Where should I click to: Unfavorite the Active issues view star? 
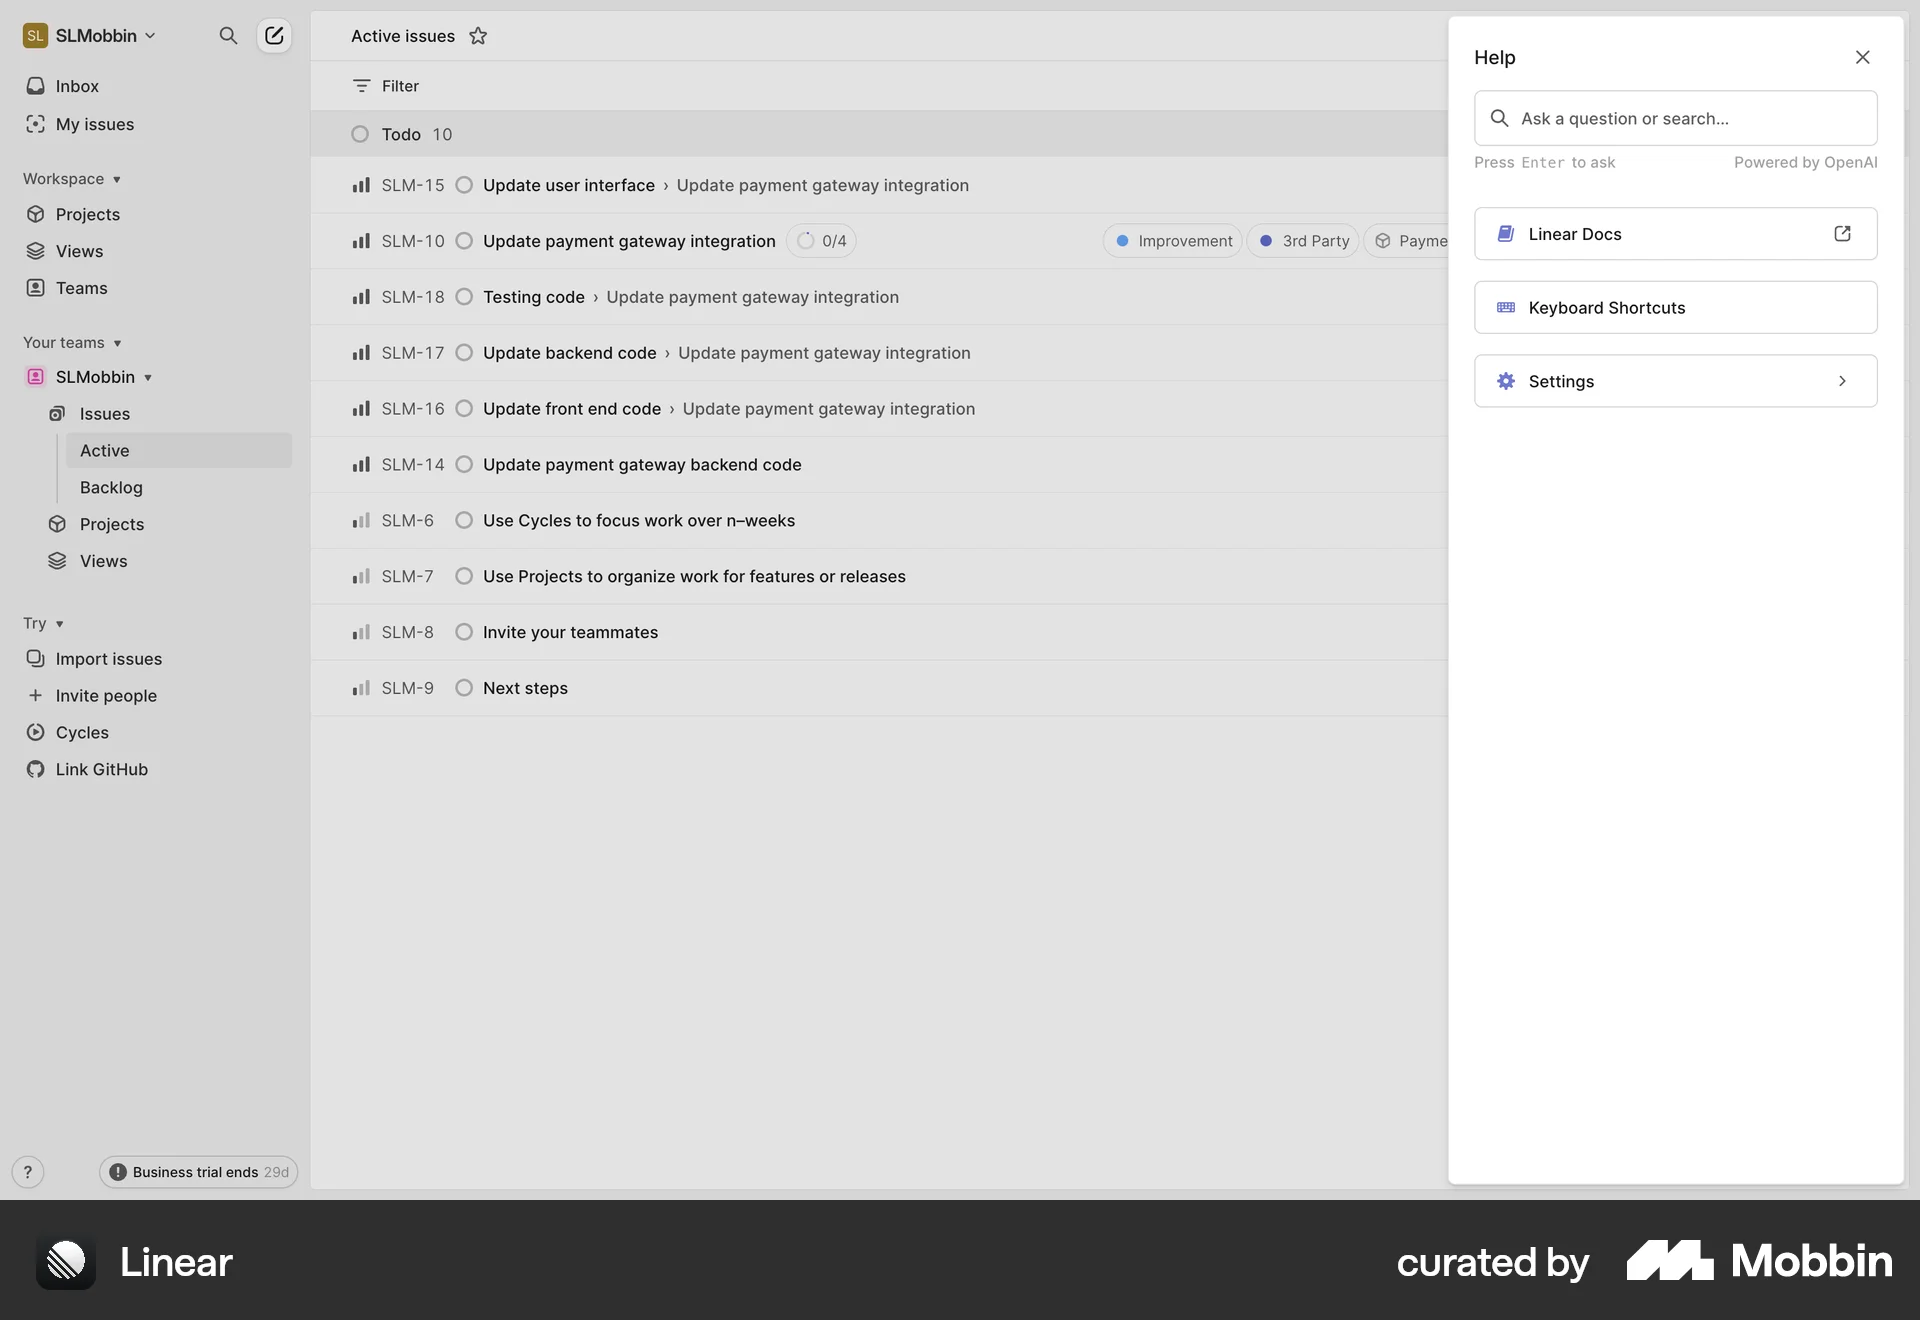coord(478,36)
